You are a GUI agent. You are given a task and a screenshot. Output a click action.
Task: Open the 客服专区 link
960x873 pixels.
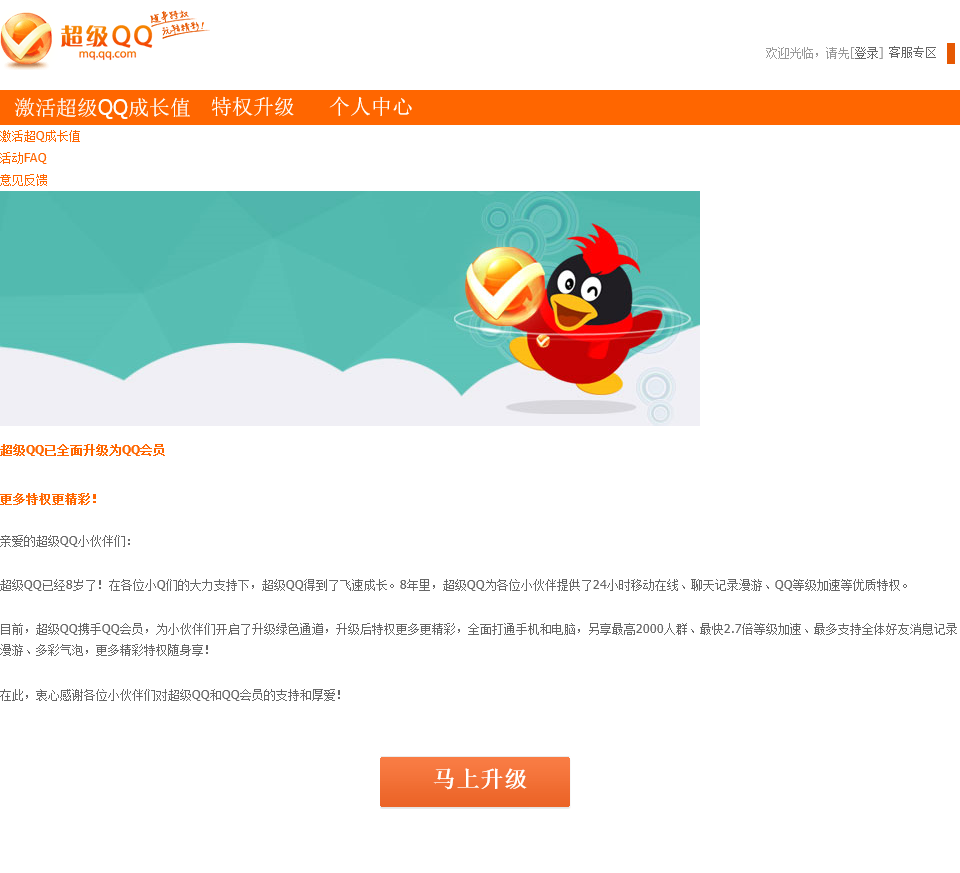(912, 53)
